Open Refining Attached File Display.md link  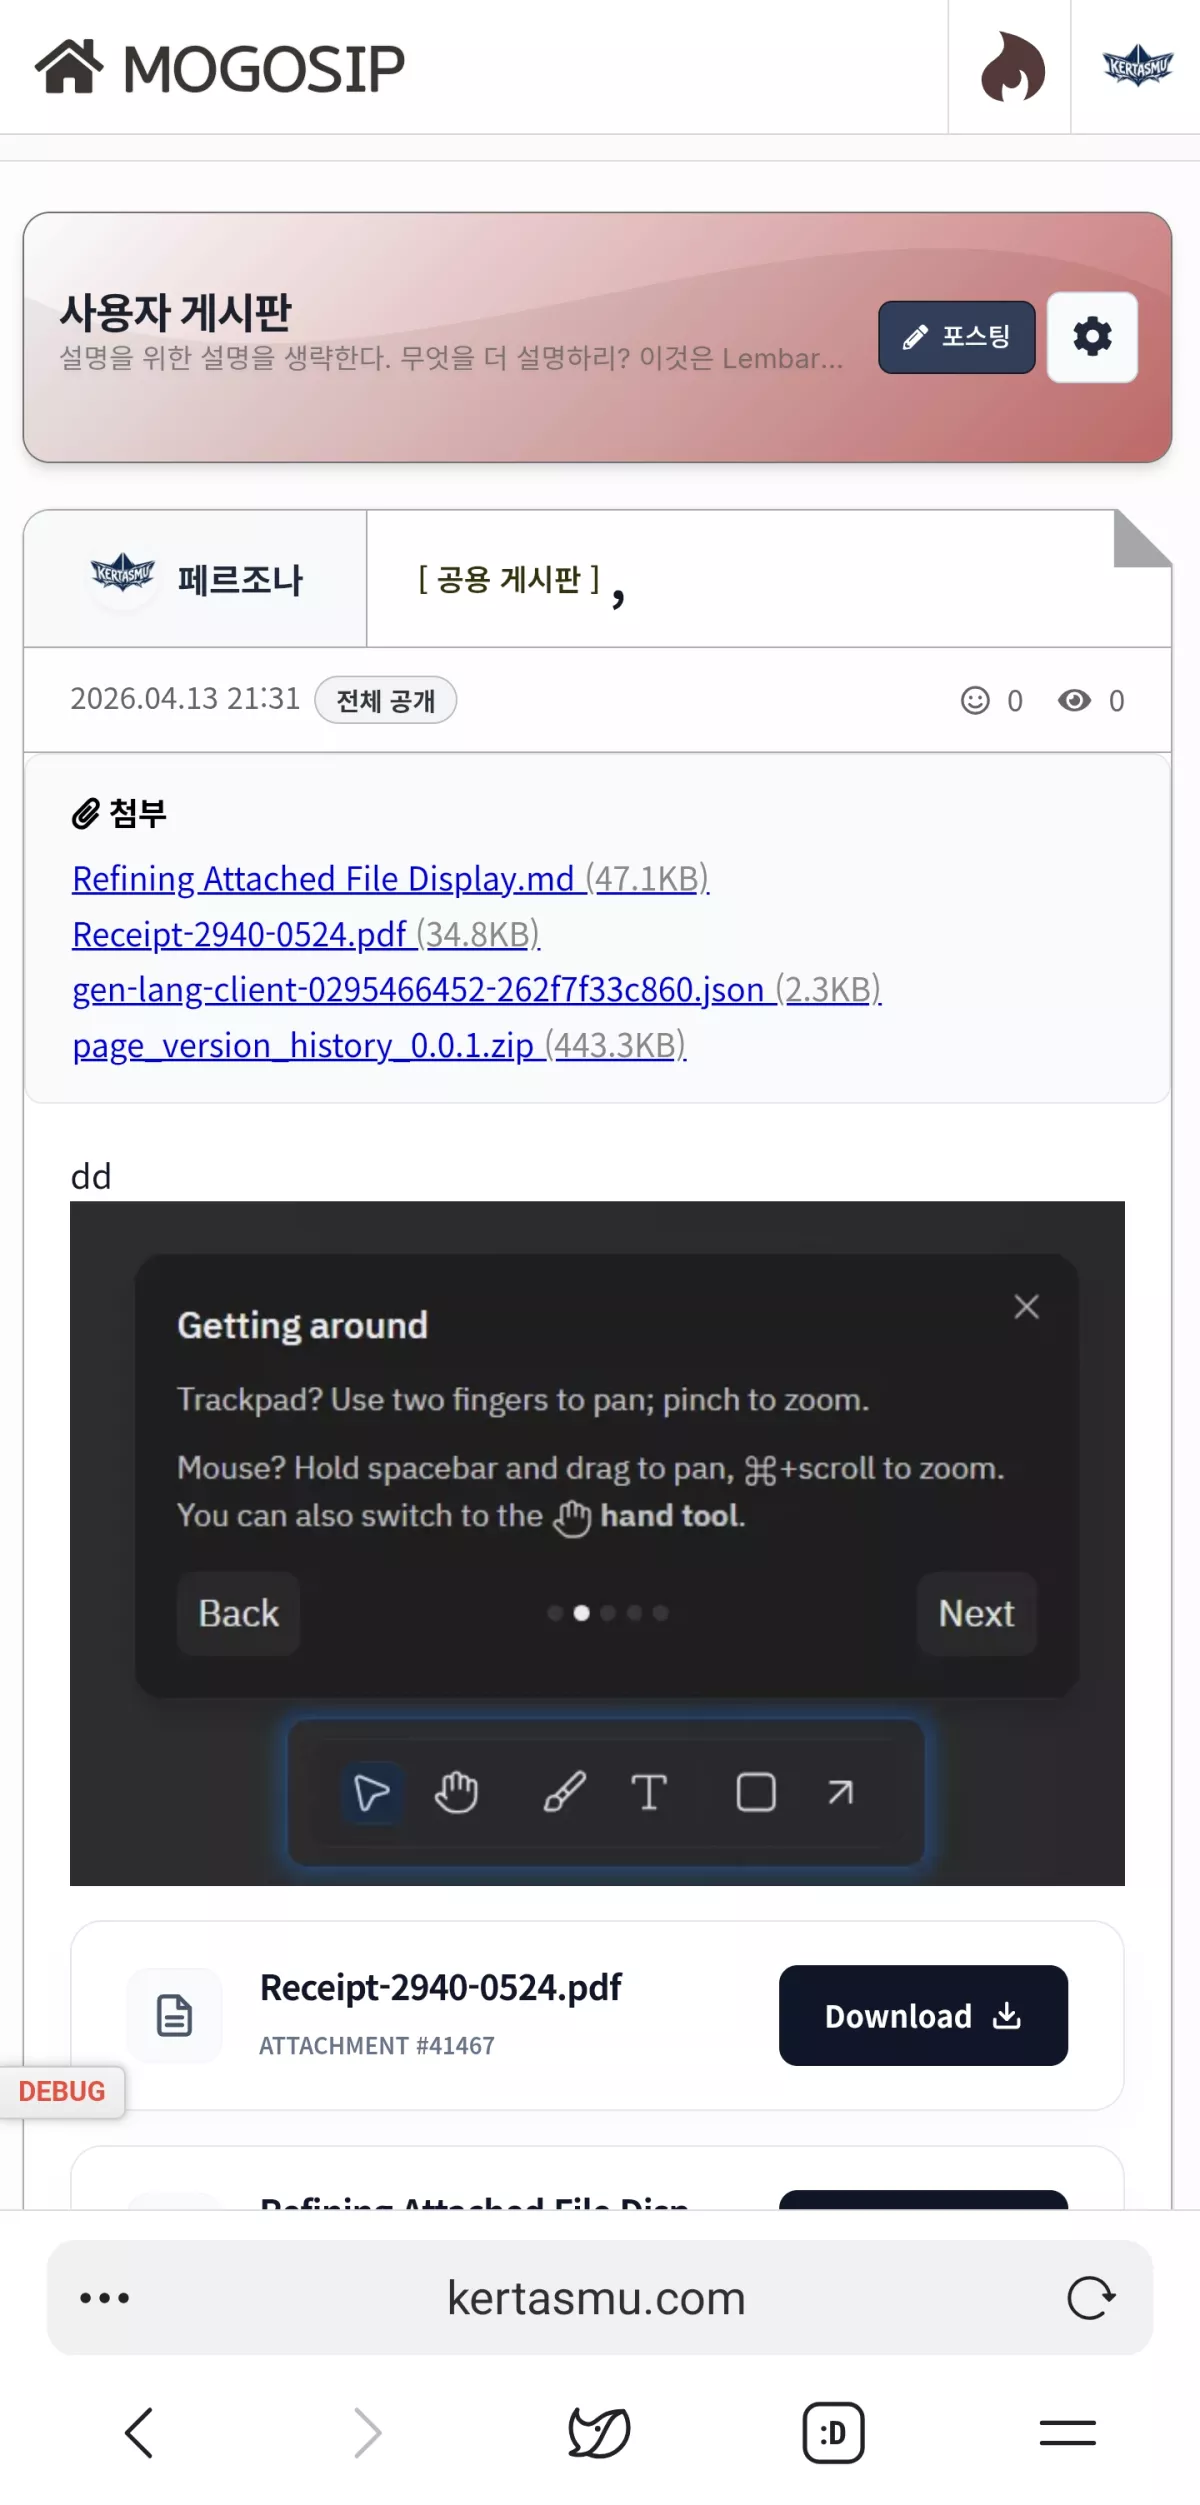click(323, 879)
